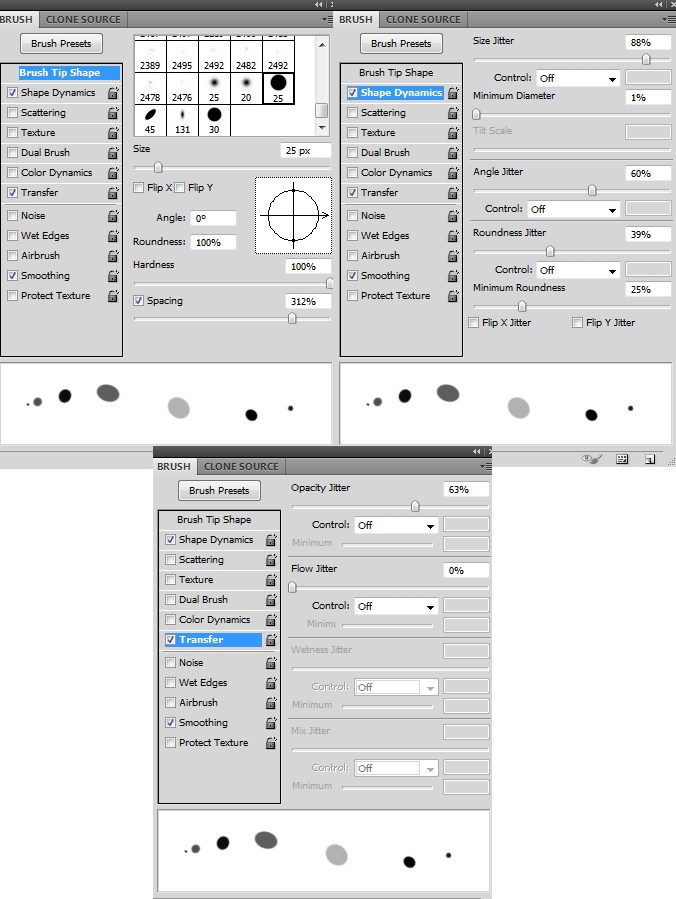
Task: Click Brush Presets button in Shape Dynamics panel
Action: [x=401, y=44]
